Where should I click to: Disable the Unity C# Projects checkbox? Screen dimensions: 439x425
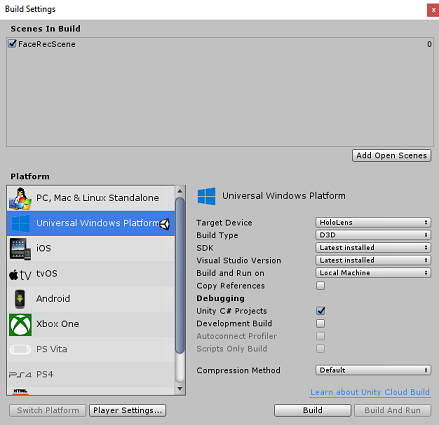(x=320, y=311)
